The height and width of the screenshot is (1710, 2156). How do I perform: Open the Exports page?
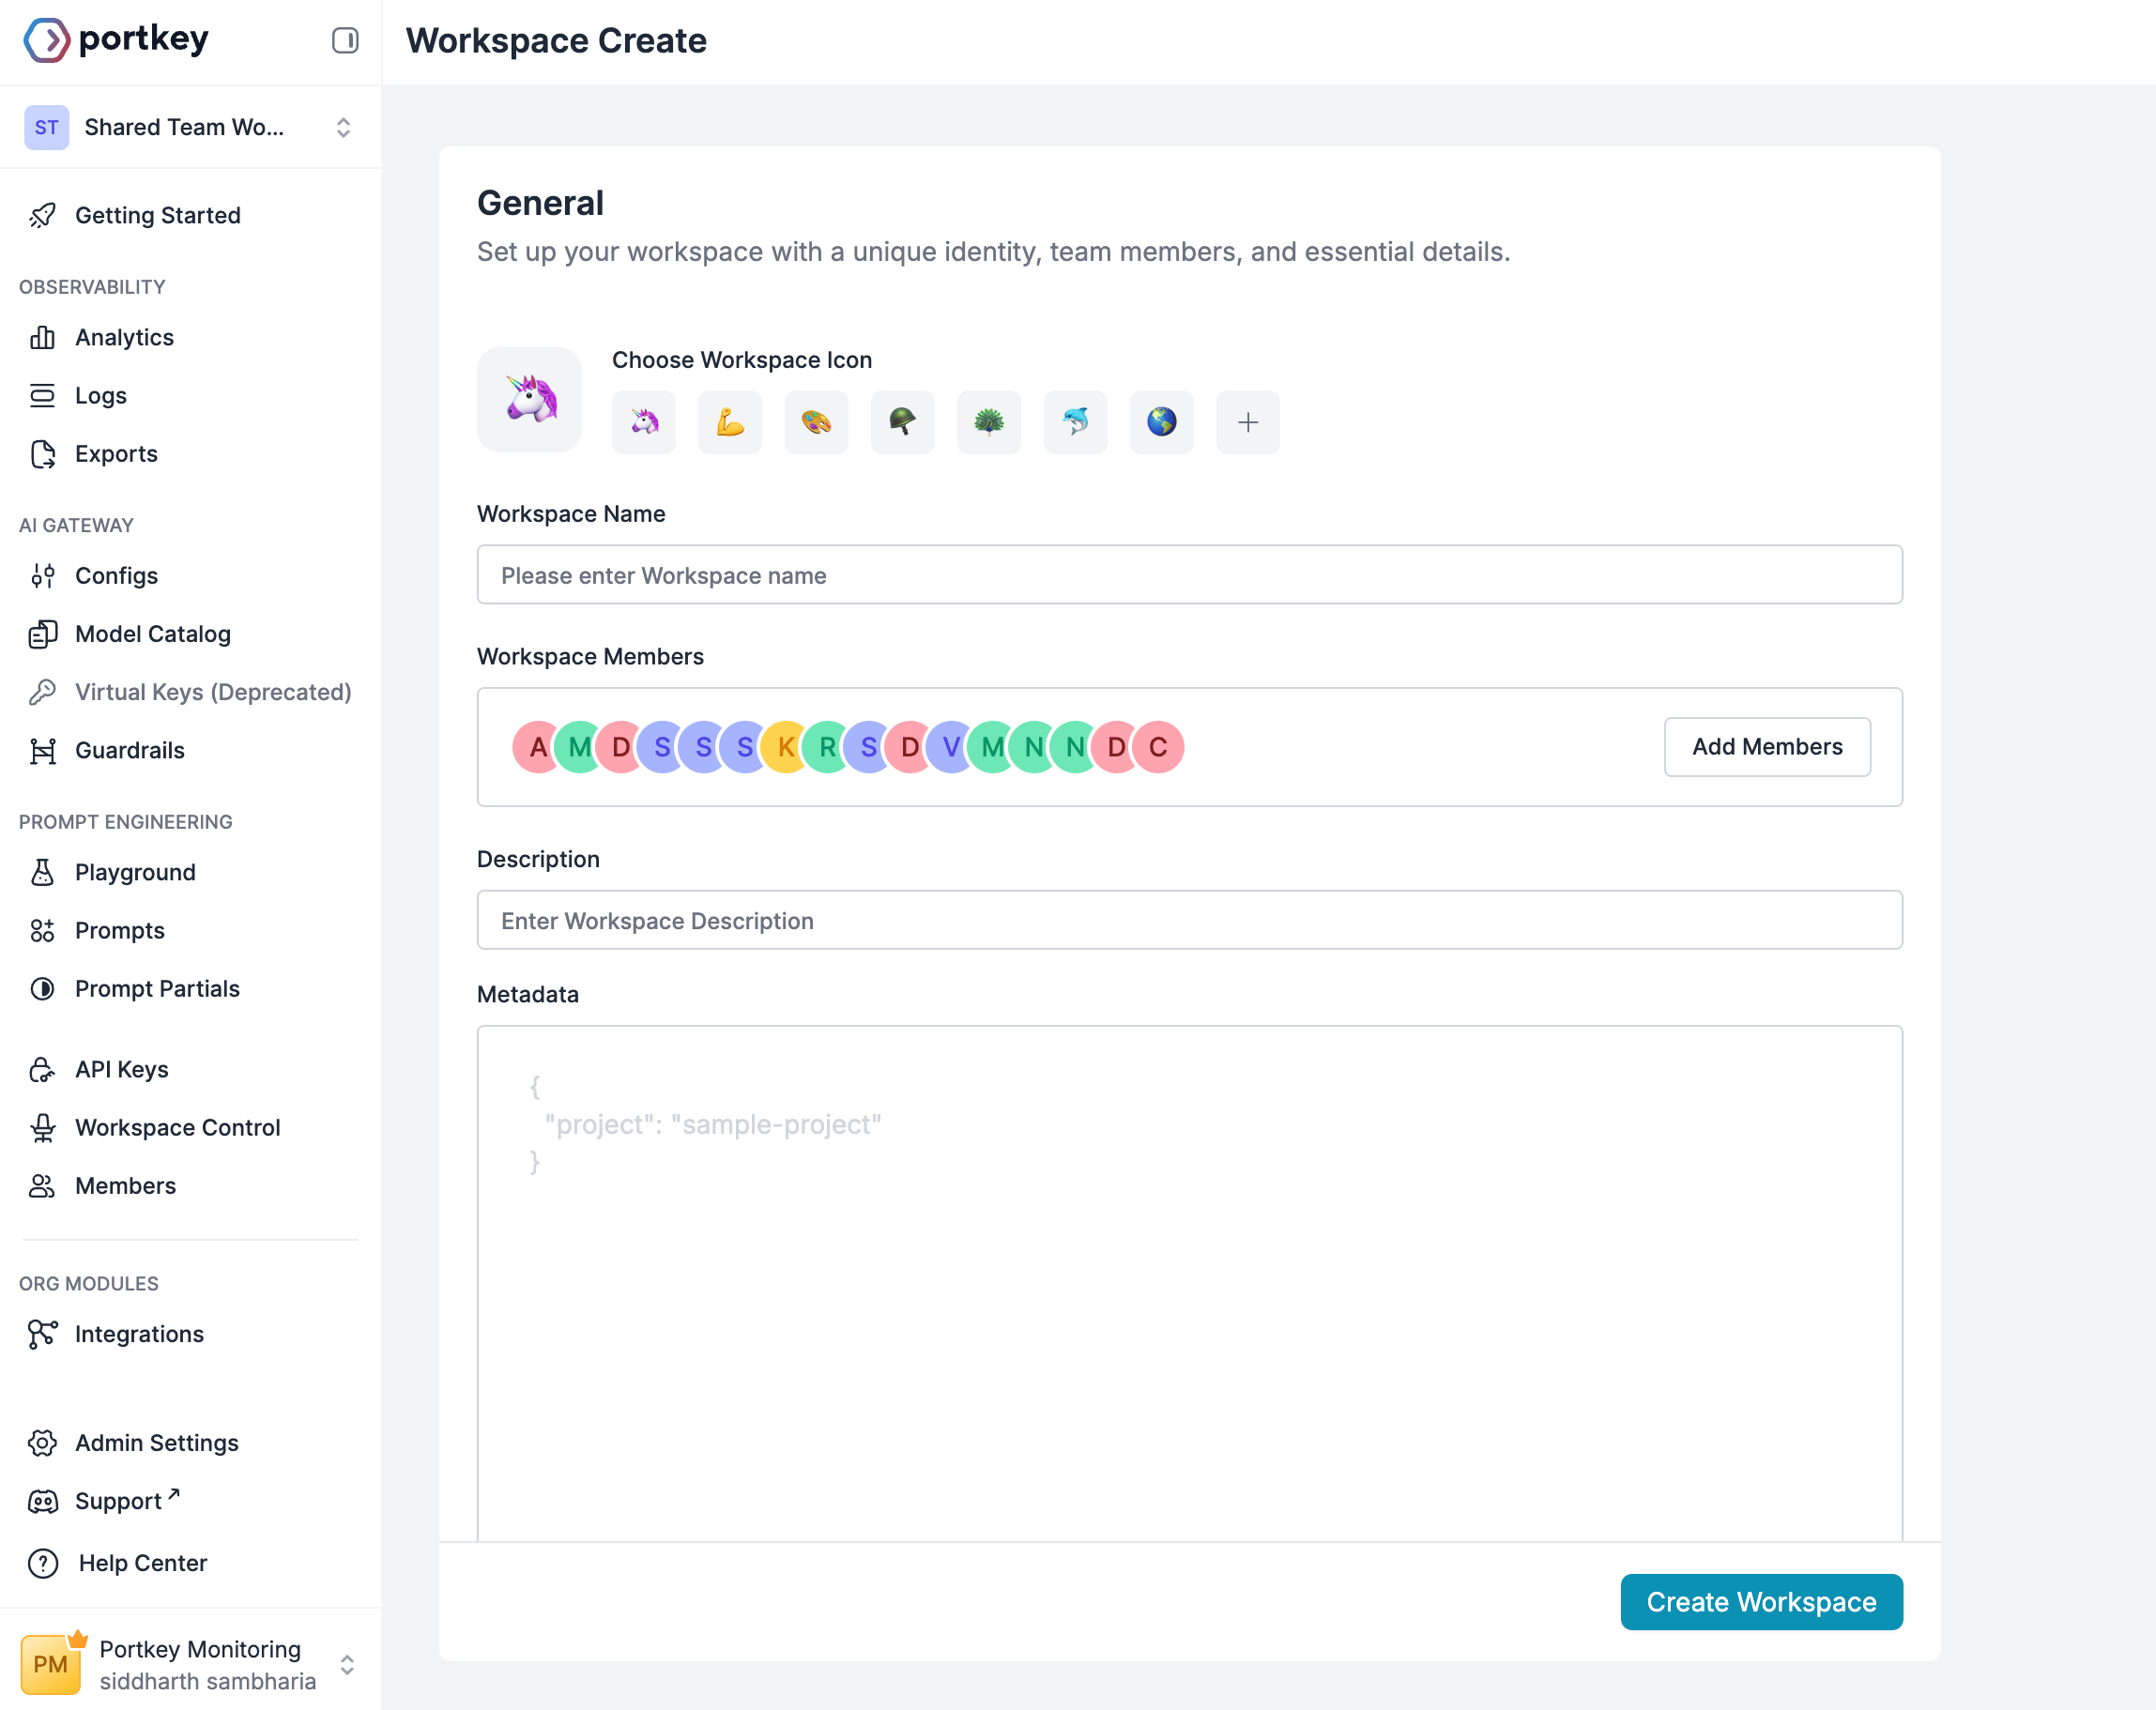pos(116,454)
